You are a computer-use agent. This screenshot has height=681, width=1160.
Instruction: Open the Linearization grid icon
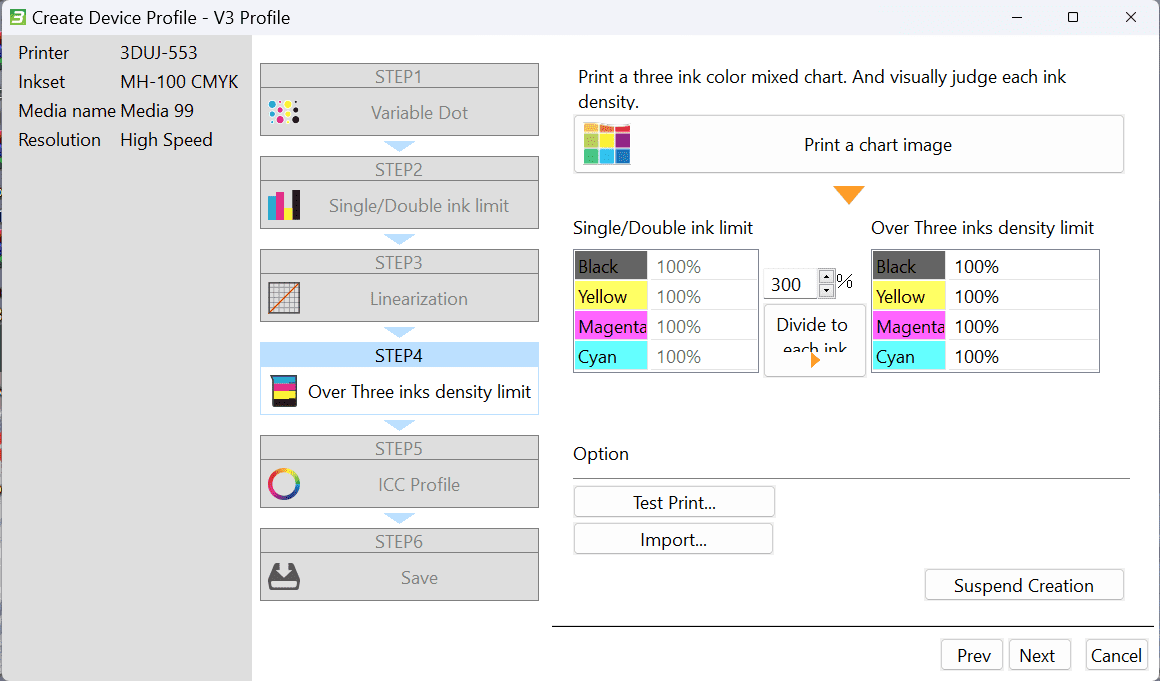(x=284, y=298)
